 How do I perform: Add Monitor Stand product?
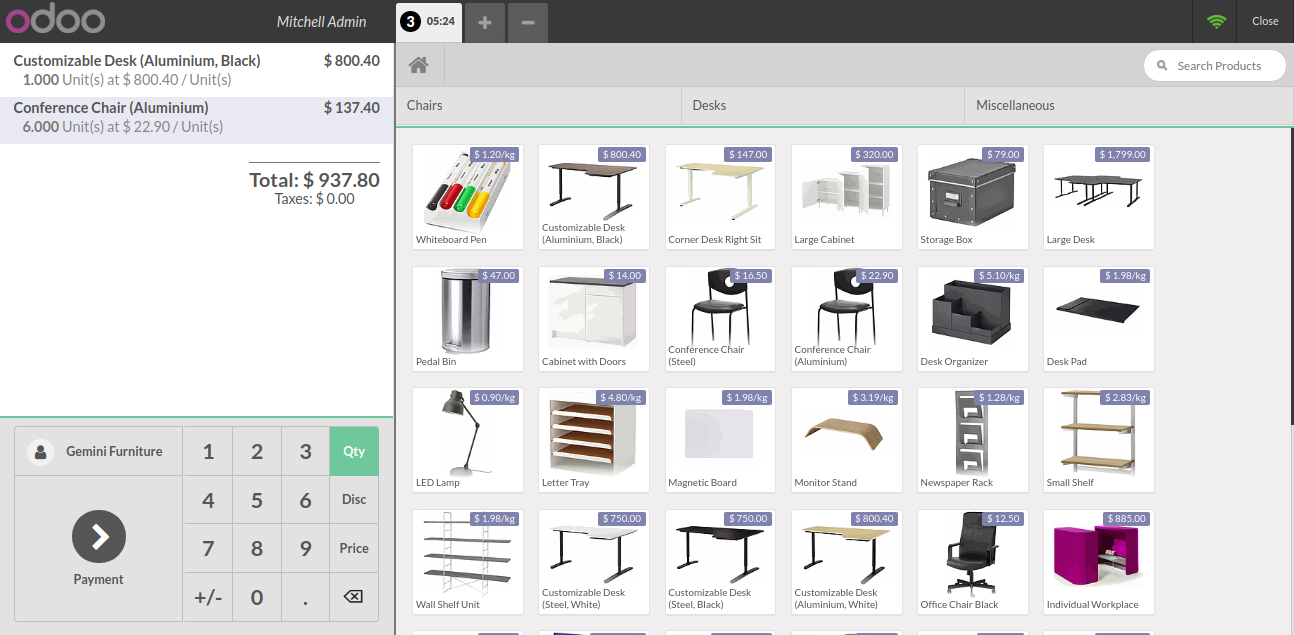click(846, 440)
